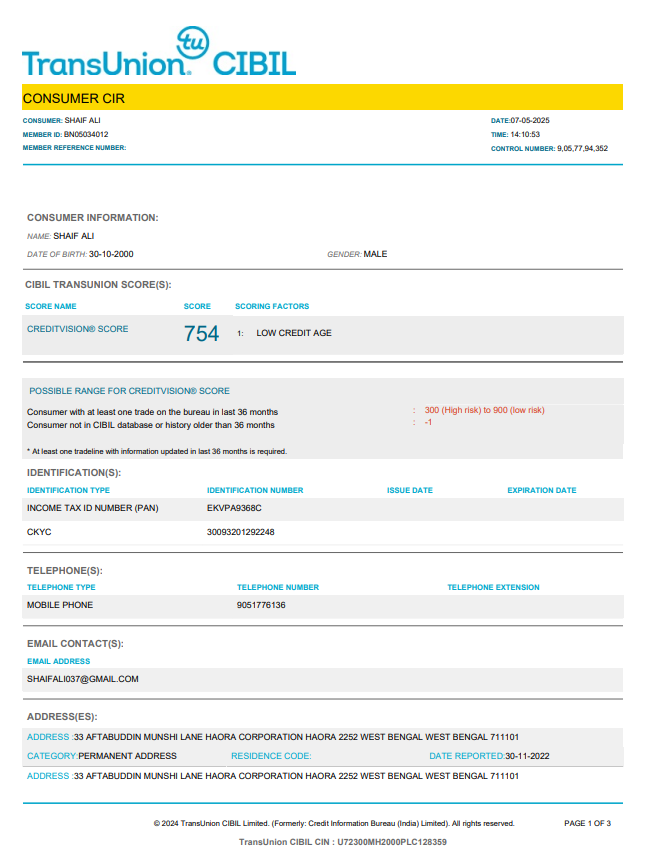
Task: Select the date 07-05-2025
Action: pyautogui.click(x=530, y=121)
